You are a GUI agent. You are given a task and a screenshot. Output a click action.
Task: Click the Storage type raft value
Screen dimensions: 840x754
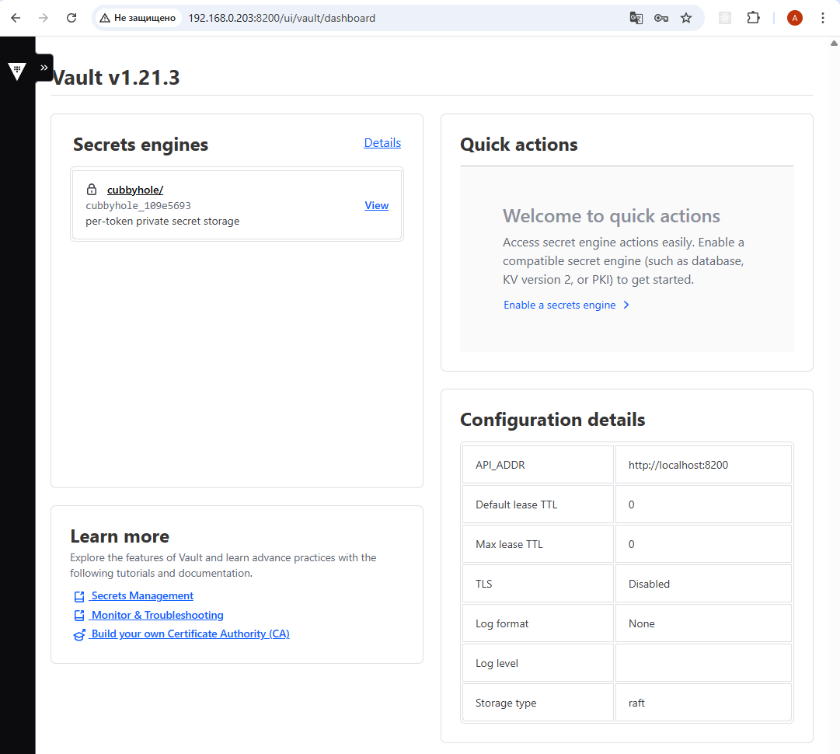pyautogui.click(x=636, y=703)
